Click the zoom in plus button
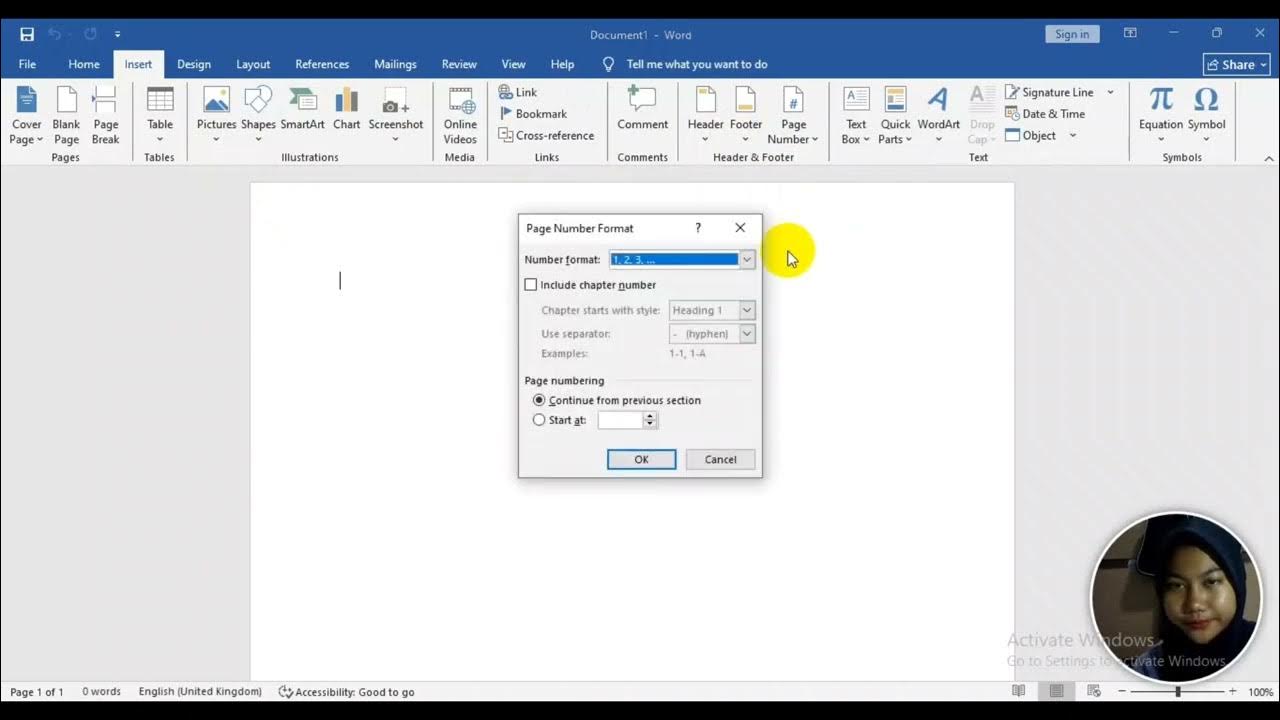Viewport: 1280px width, 720px height. [1232, 691]
